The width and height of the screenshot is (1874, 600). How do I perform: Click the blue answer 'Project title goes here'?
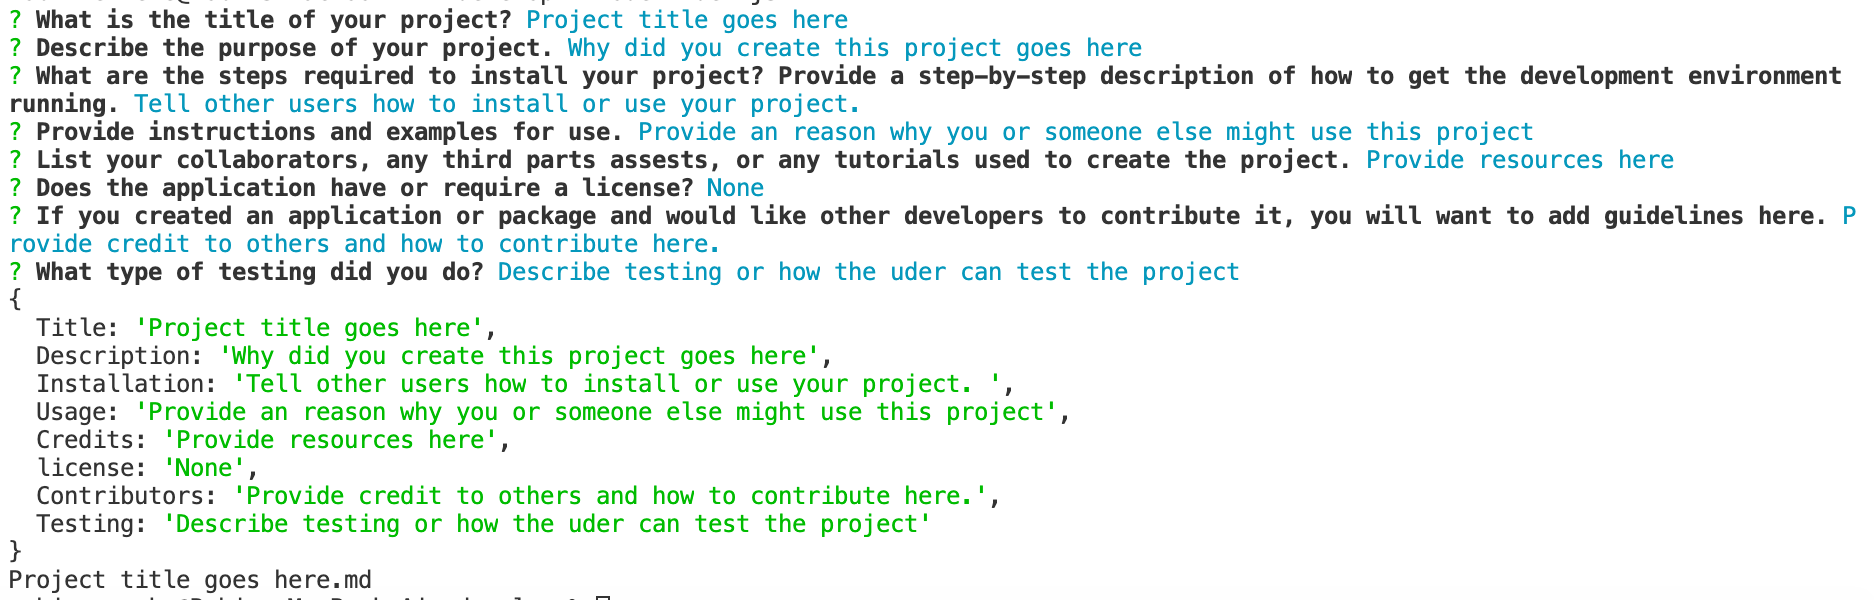coord(687,20)
